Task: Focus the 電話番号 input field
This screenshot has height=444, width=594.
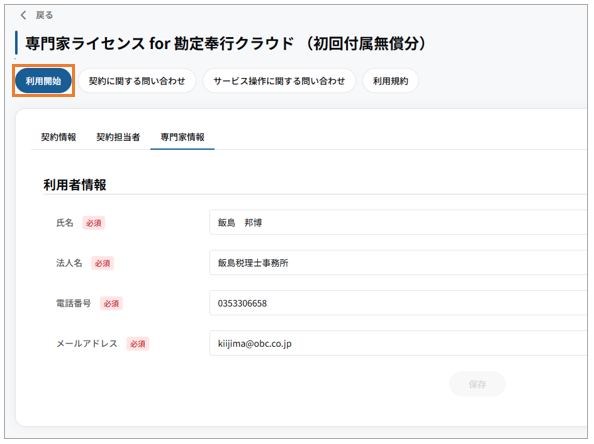Action: (398, 303)
